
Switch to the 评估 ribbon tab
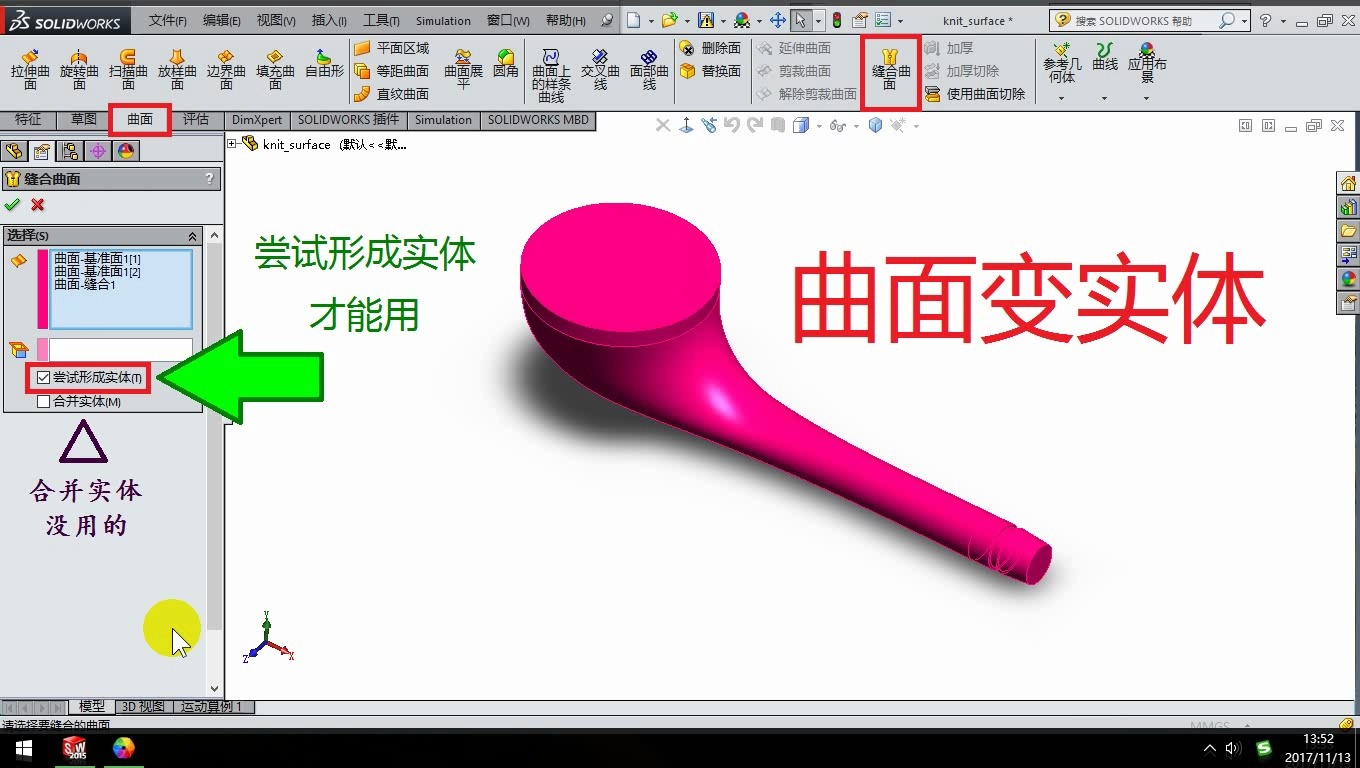(x=196, y=119)
